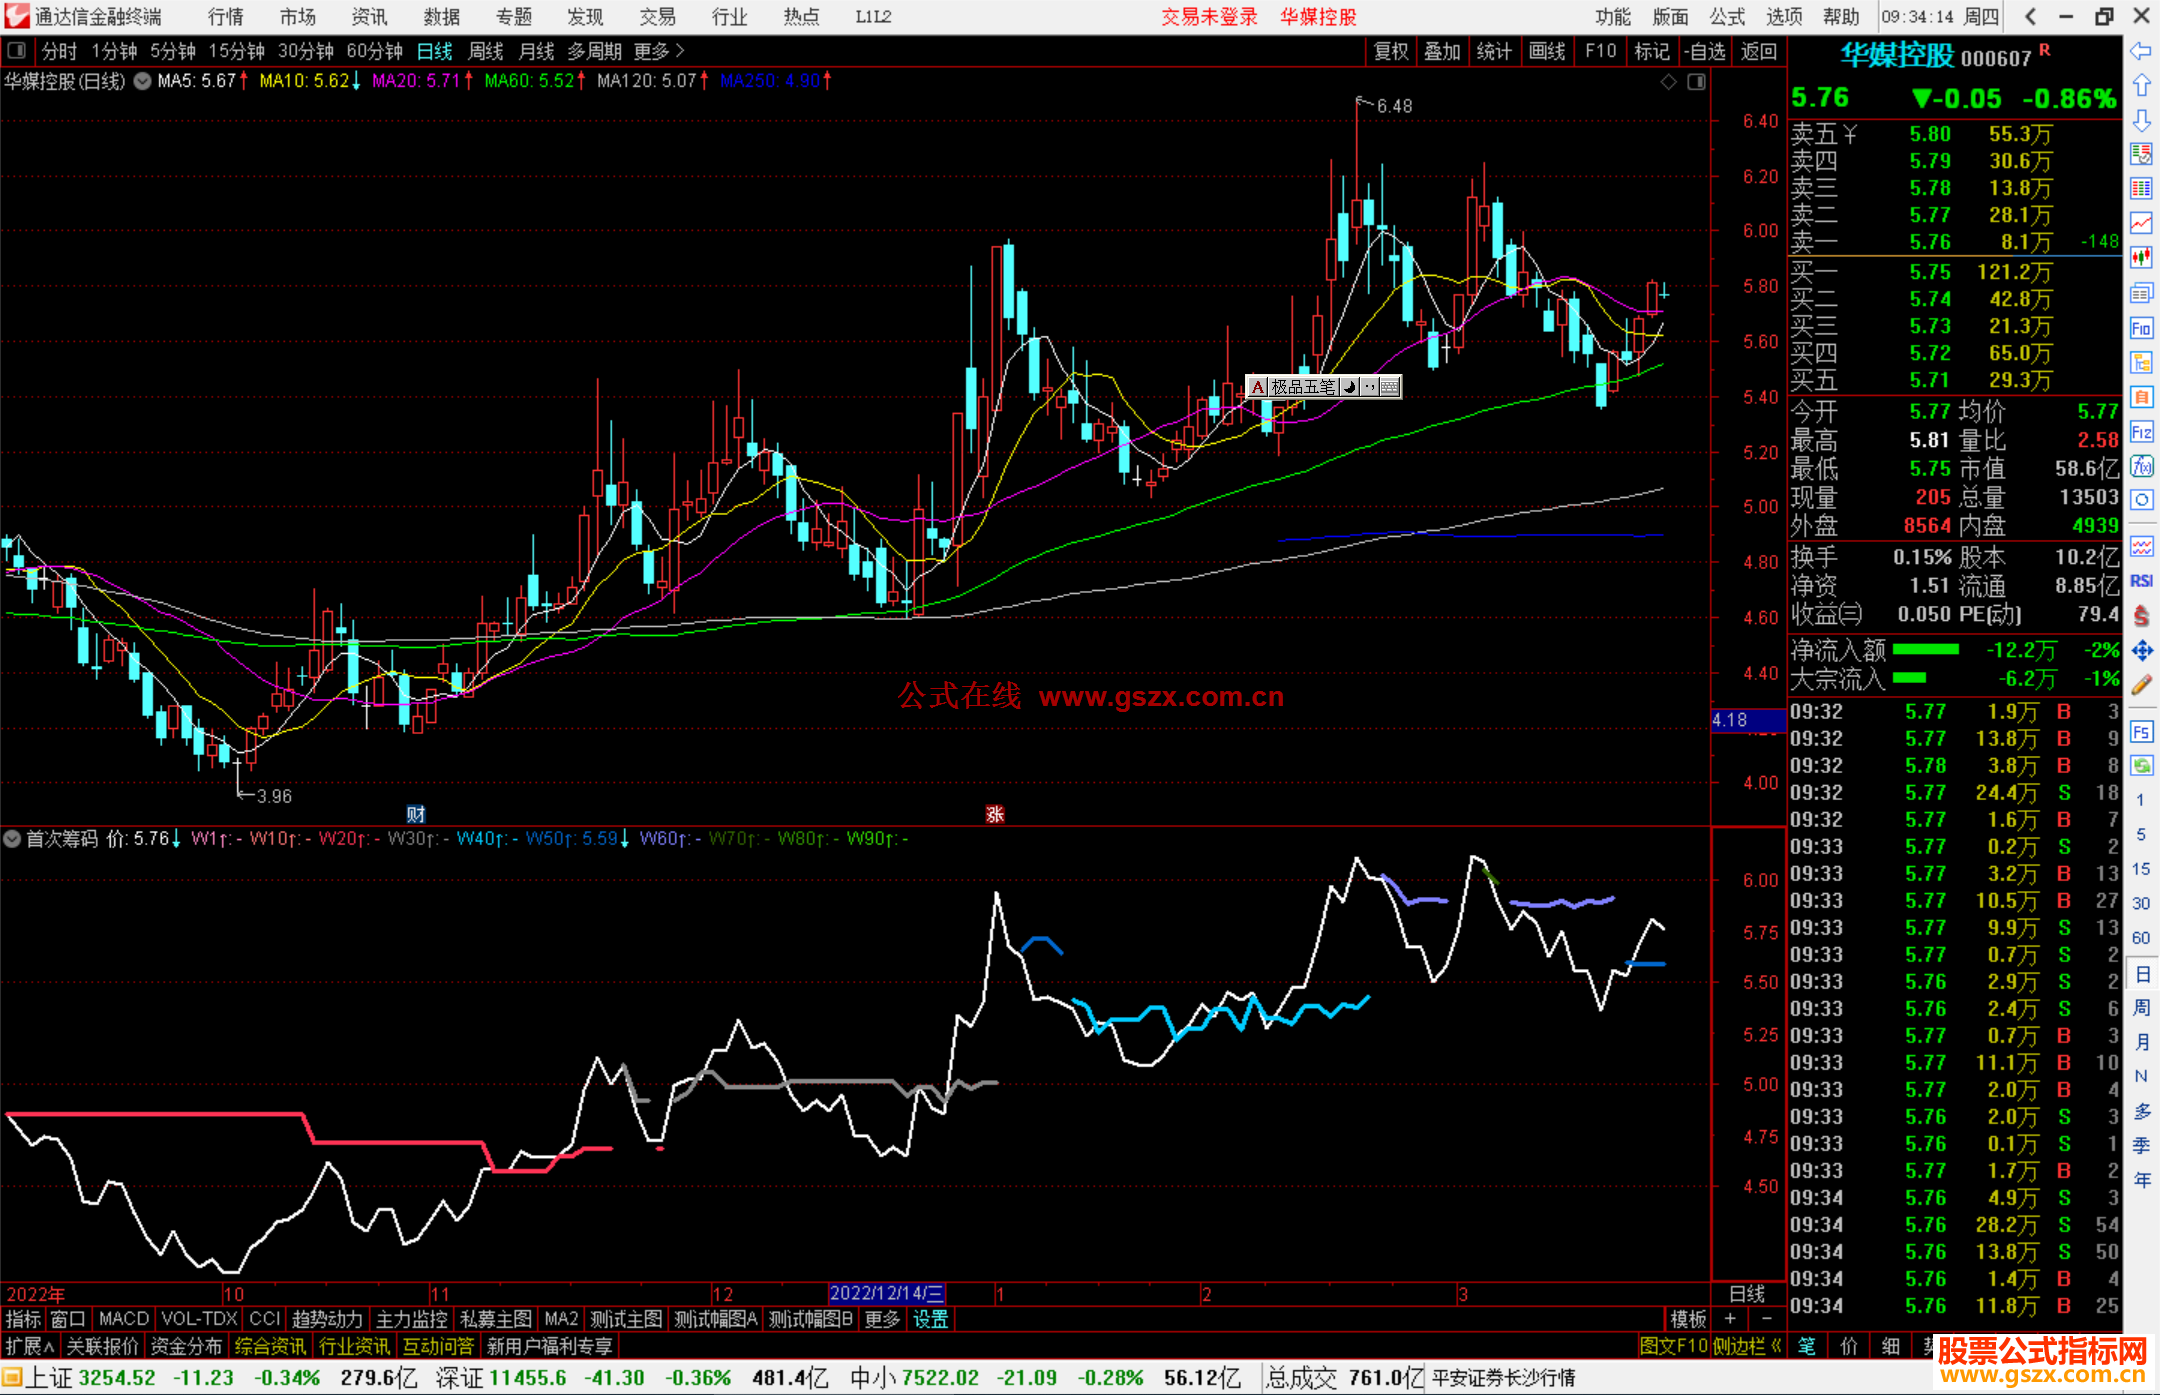Open the K-line candlestick chart sidebar icon

(2141, 258)
